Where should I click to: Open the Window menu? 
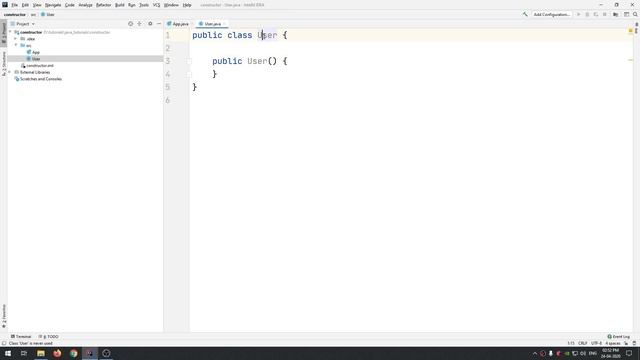(171, 5)
